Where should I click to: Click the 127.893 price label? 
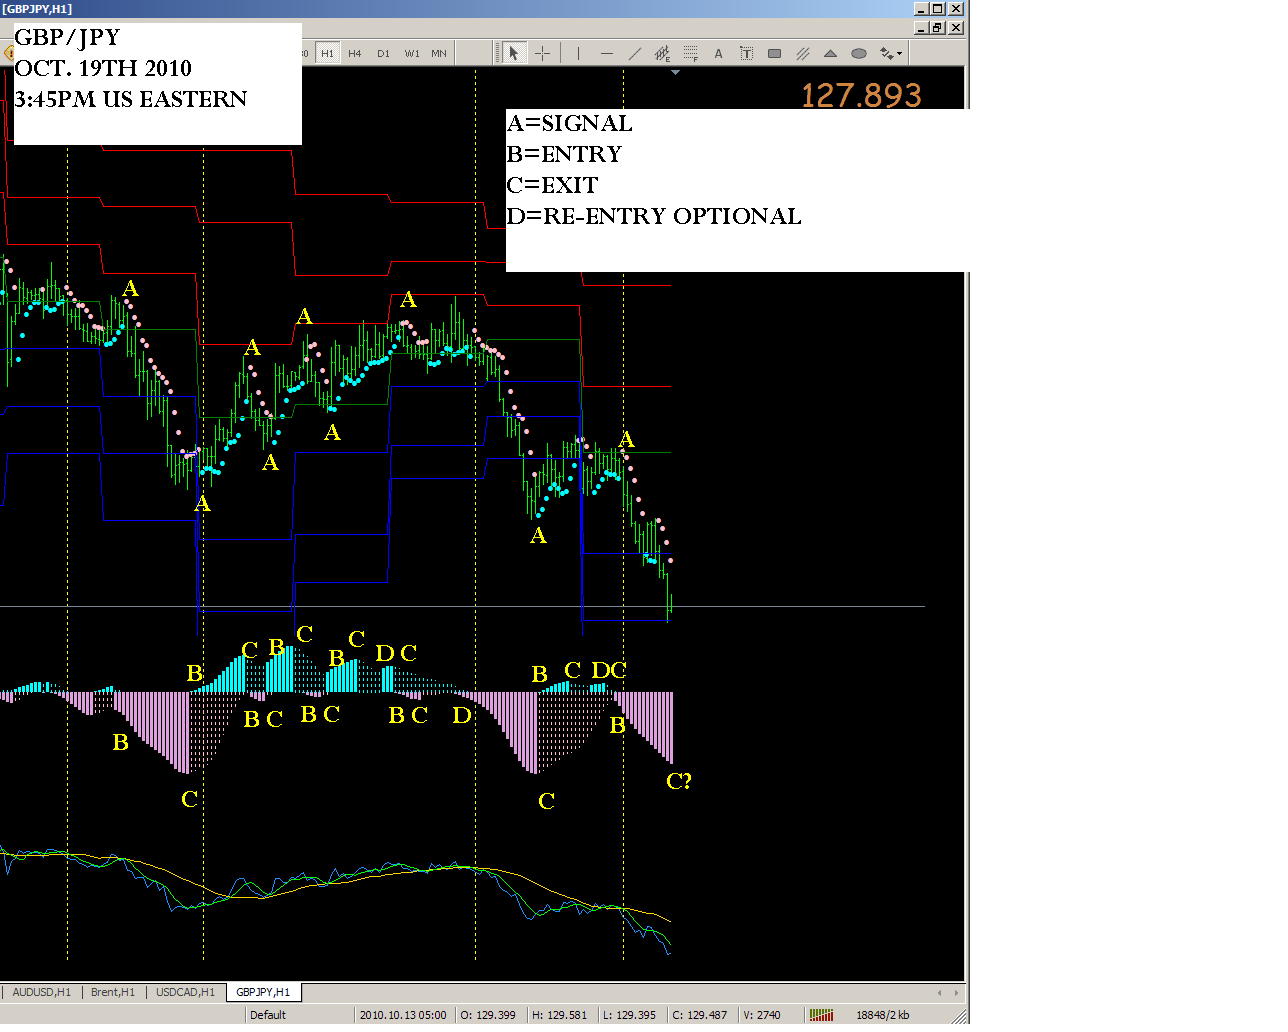tap(861, 95)
